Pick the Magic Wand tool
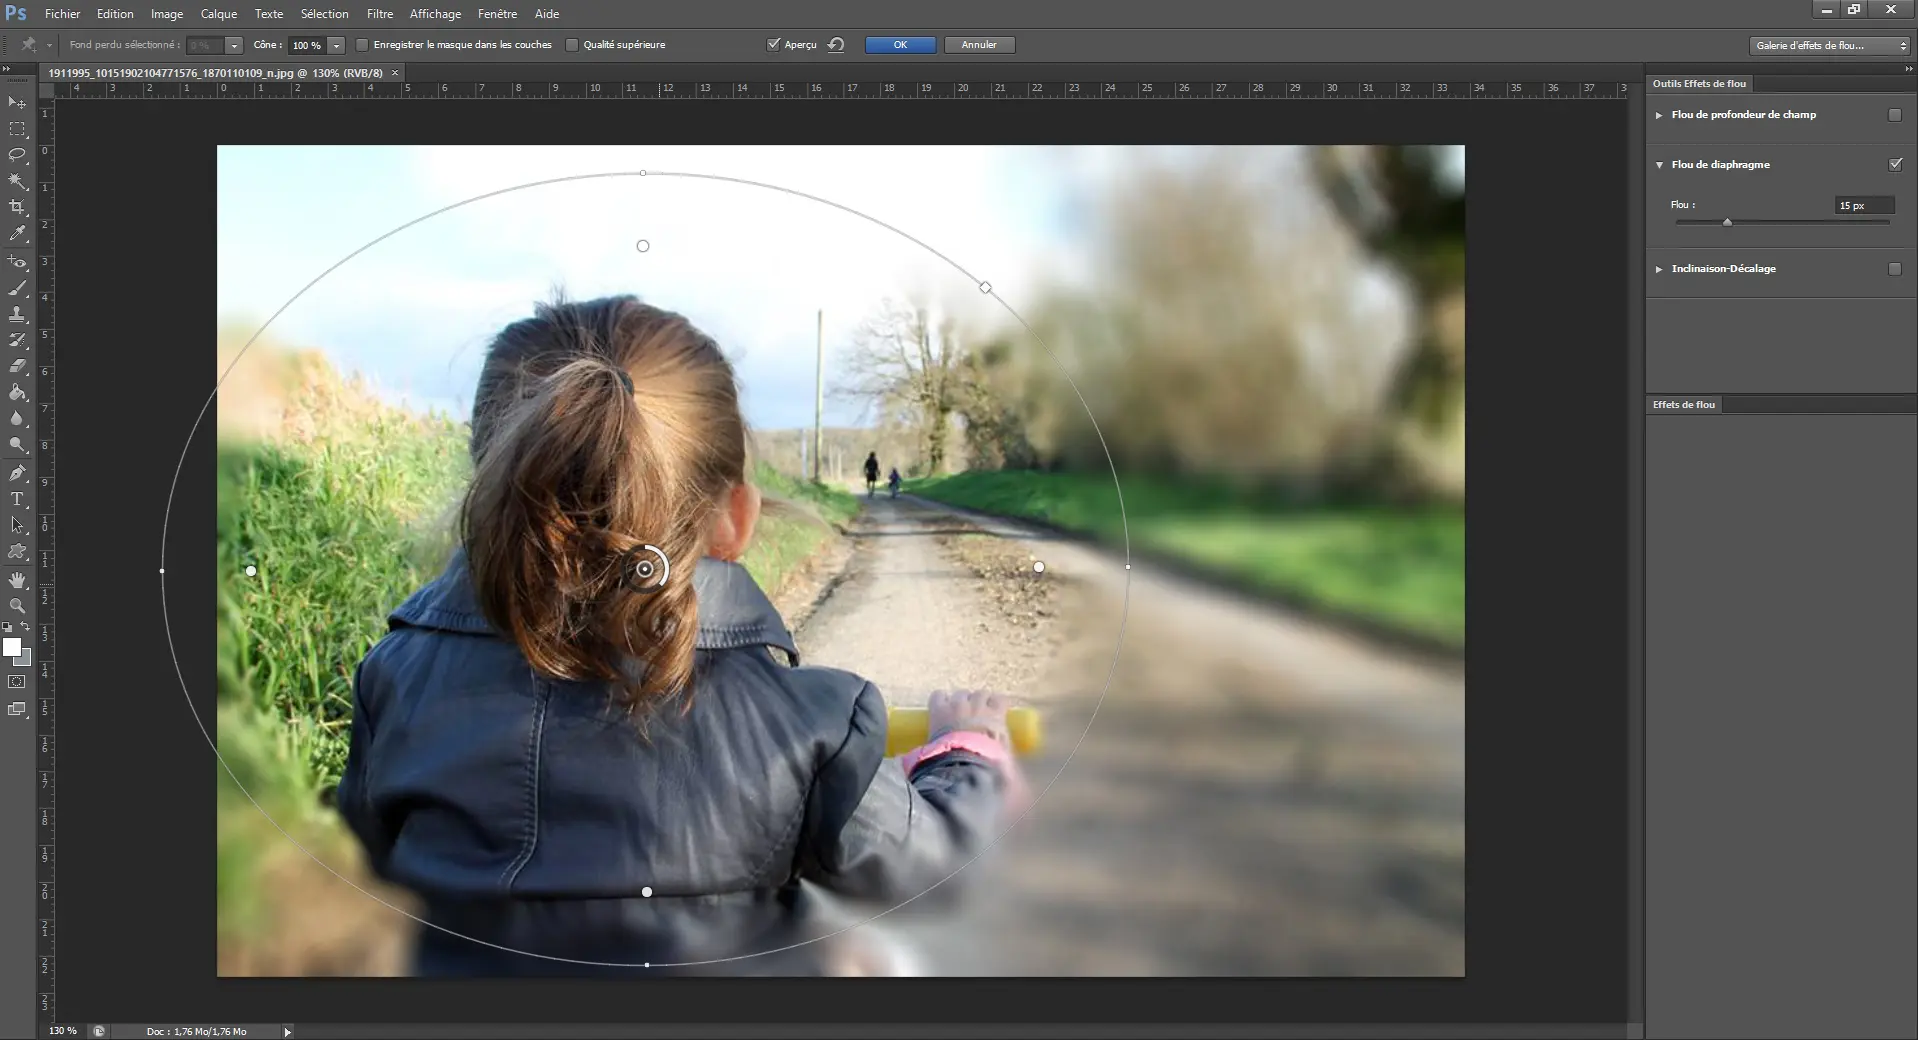Viewport: 1918px width, 1040px height. 17,181
